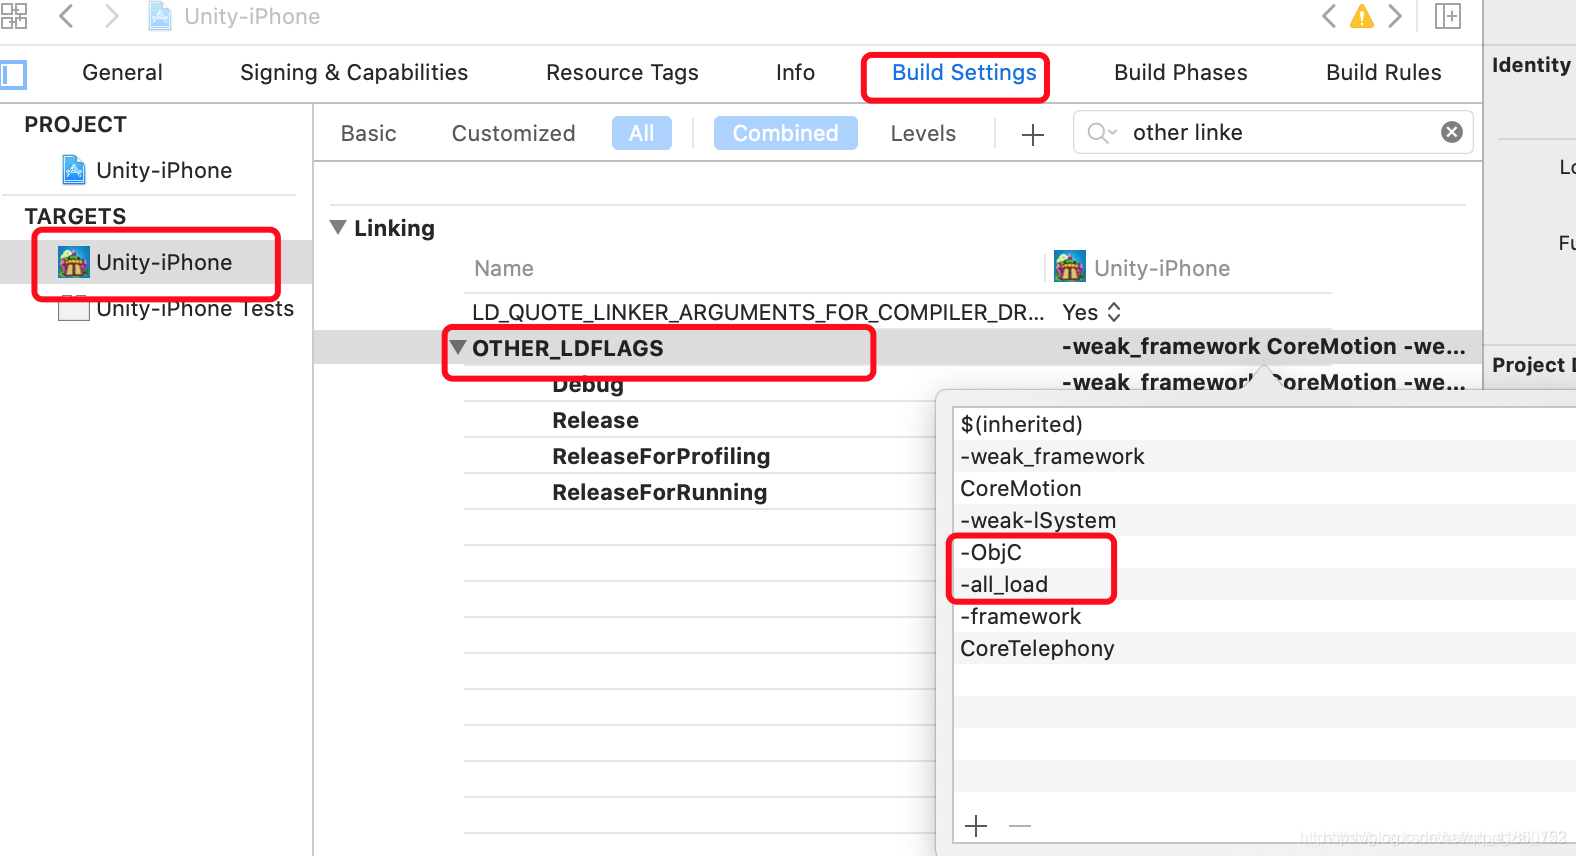1576x856 pixels.
Task: Click the Unity-iPhone breadcrumb project icon
Action: click(x=160, y=16)
